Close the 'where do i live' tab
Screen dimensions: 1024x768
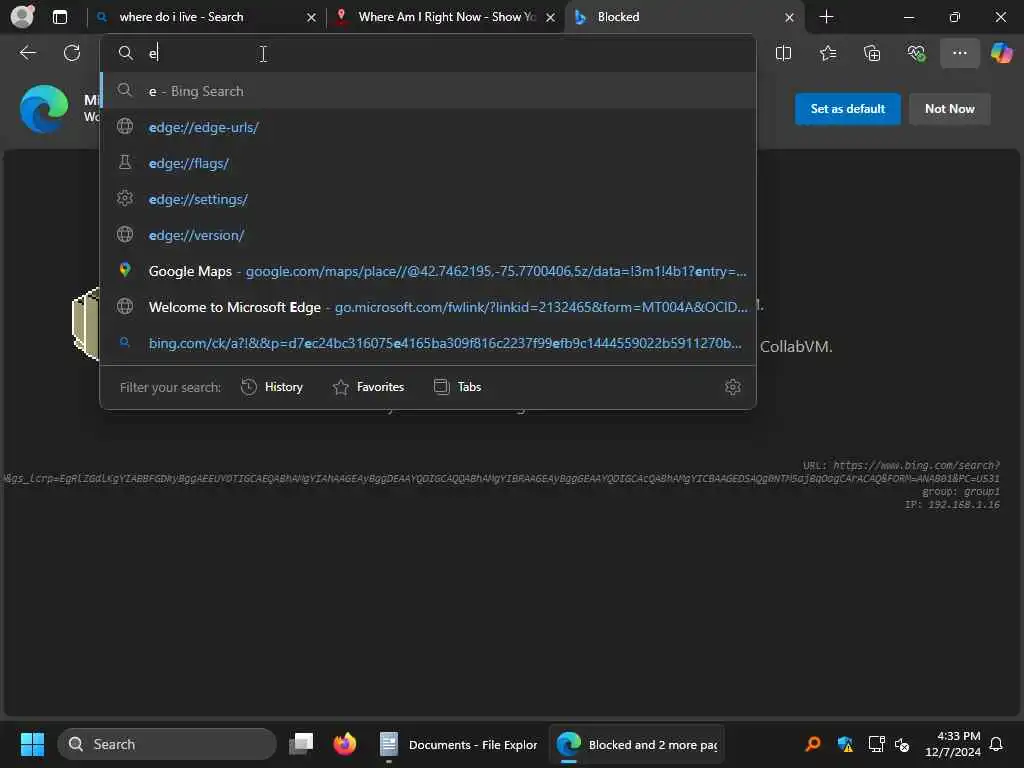[312, 18]
